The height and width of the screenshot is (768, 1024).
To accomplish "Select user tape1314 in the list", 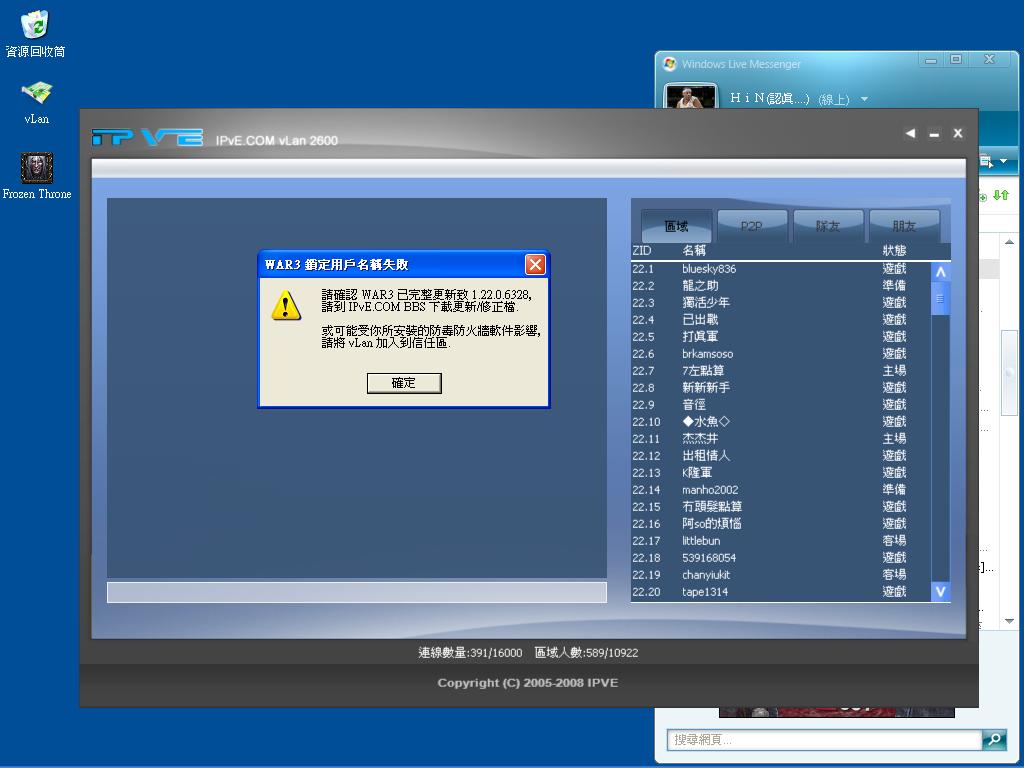I will [780, 592].
